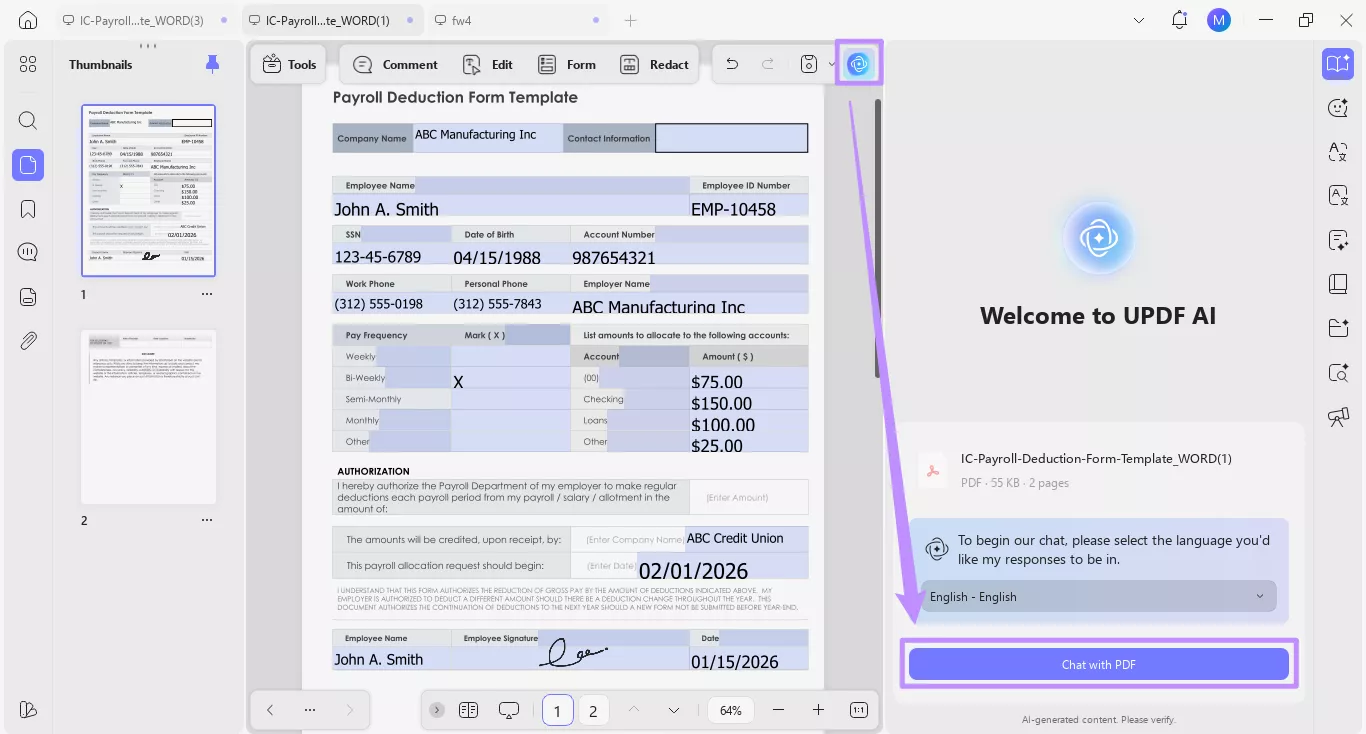Undo the last action
Viewport: 1366px width, 734px height.
click(x=732, y=64)
